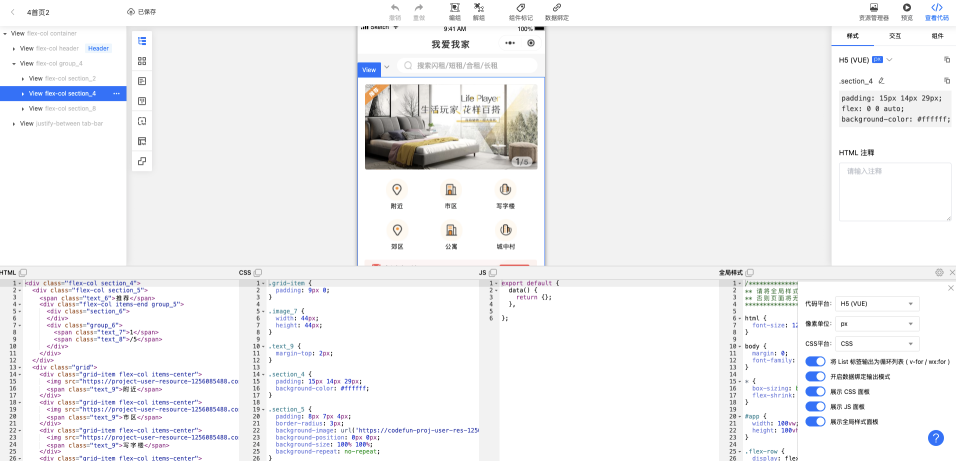Switch to the 组件 tab

(936, 35)
